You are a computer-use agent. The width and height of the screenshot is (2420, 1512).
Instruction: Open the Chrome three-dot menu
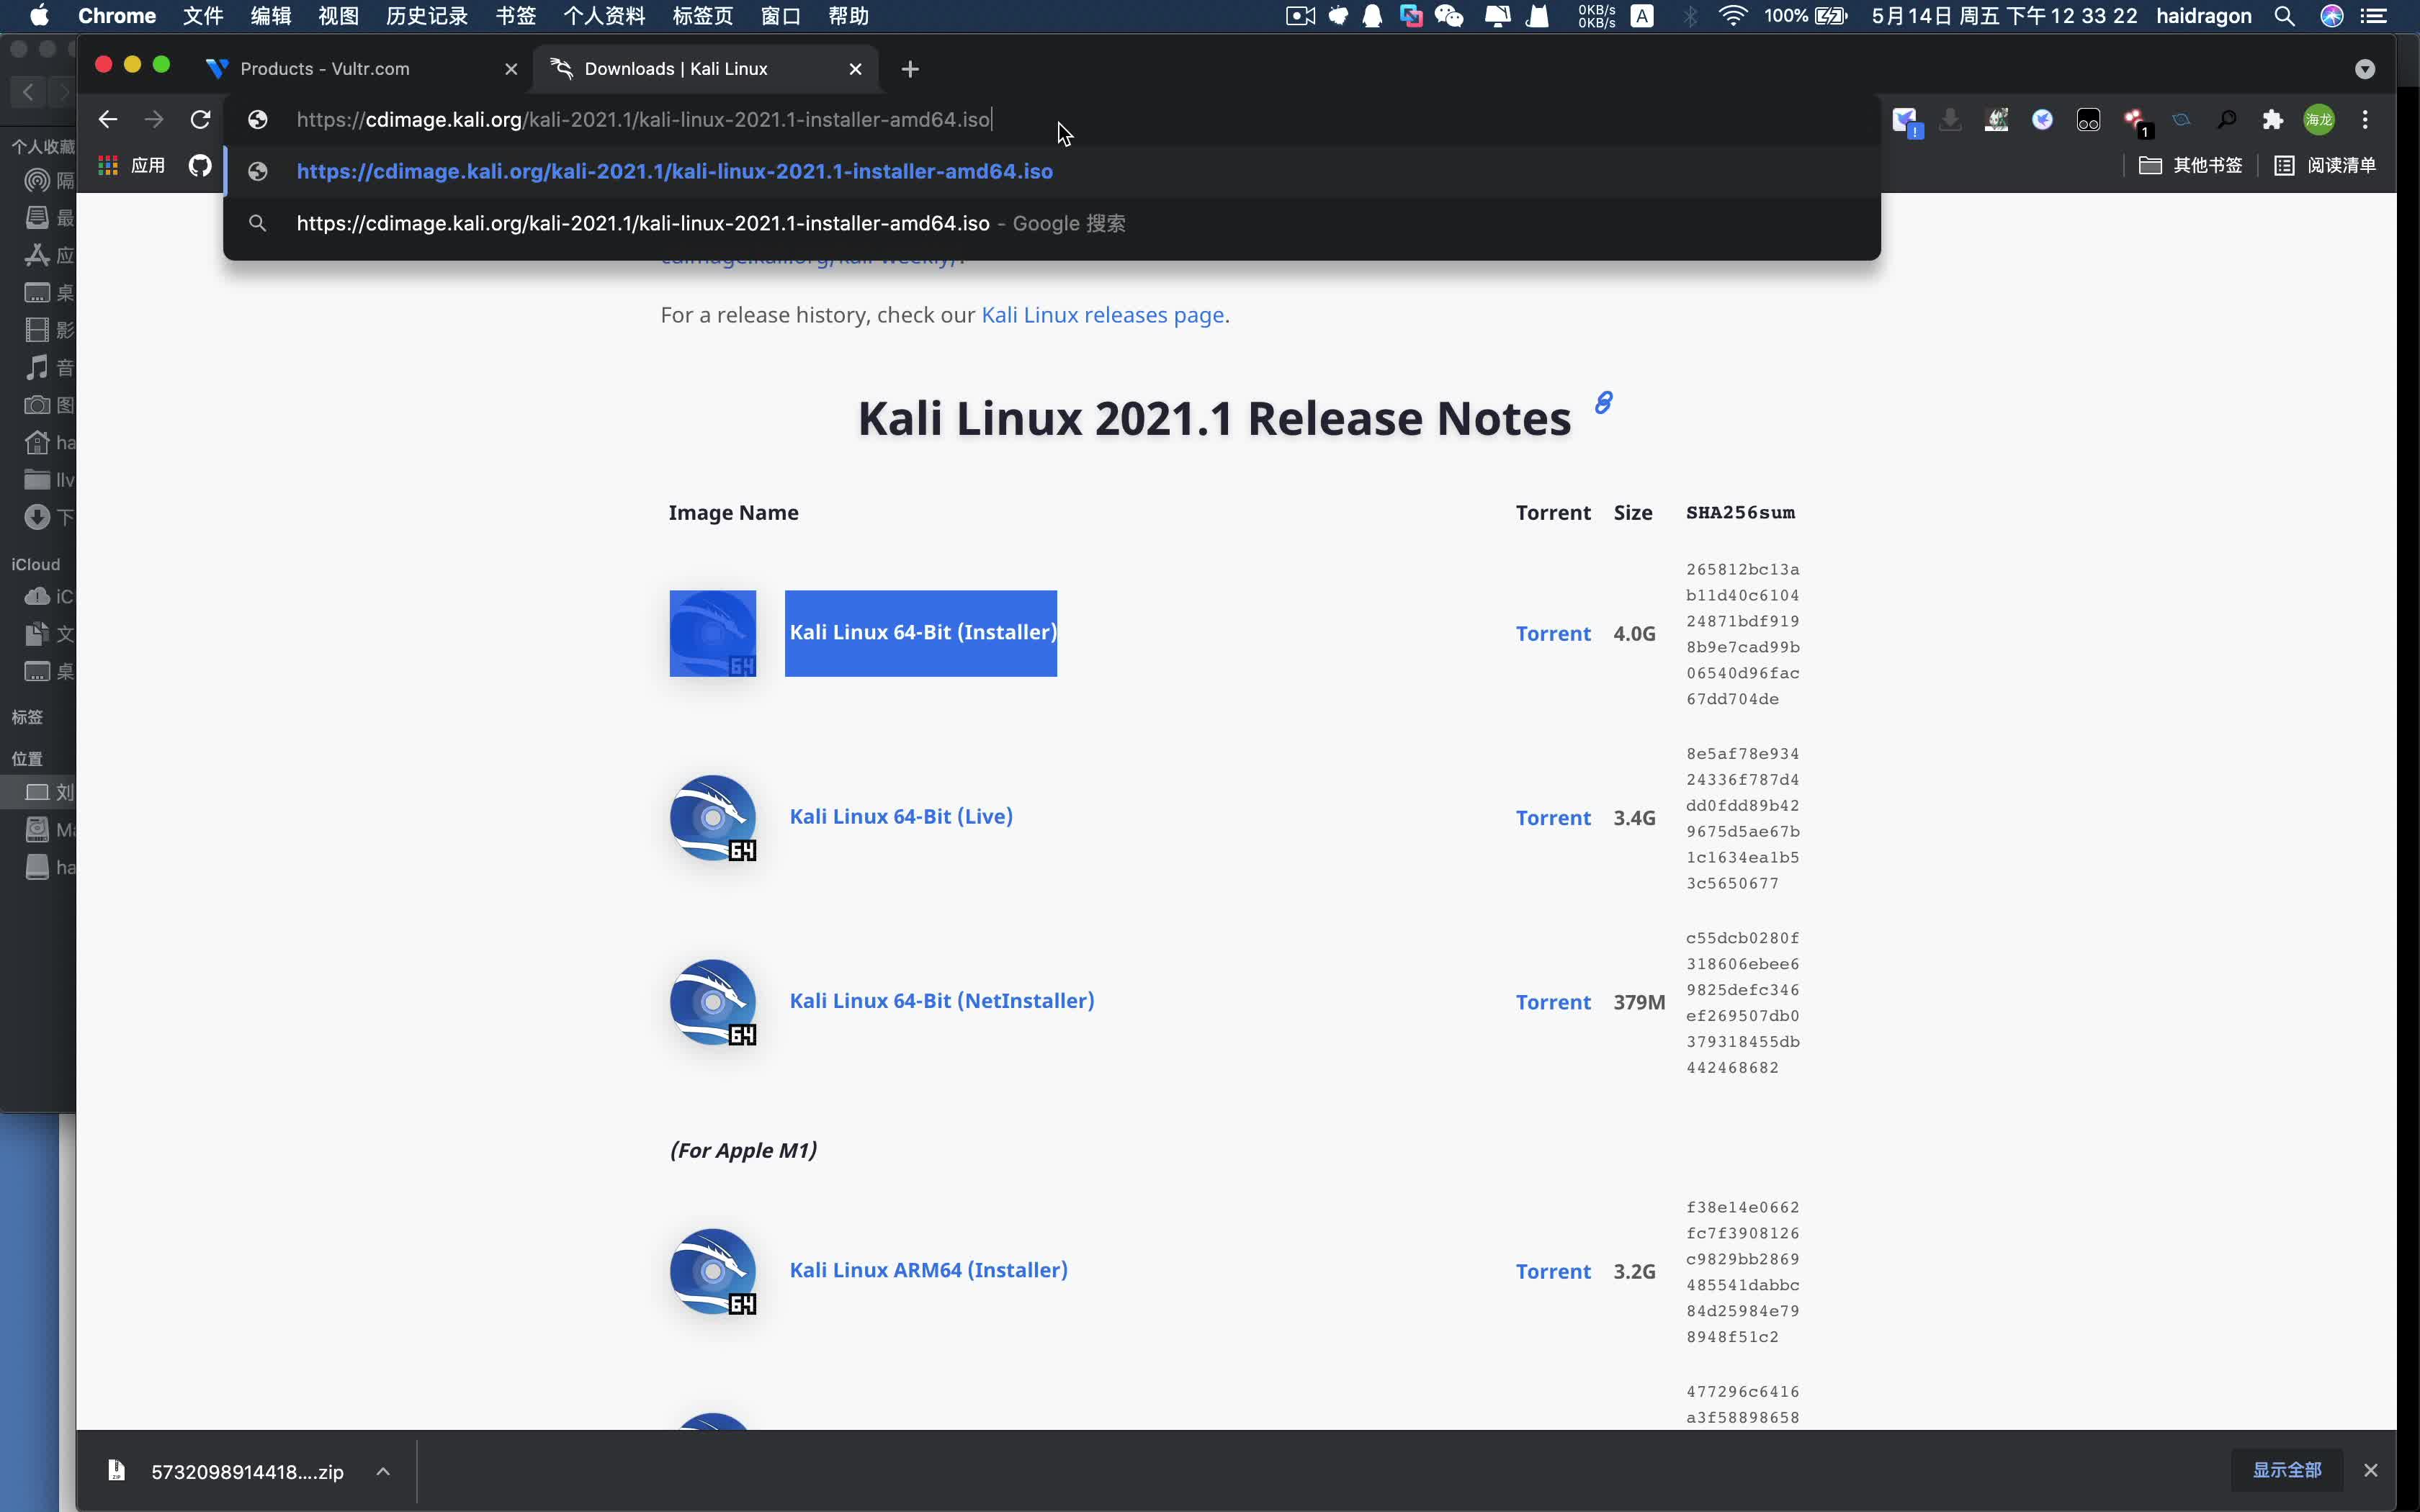pos(2365,120)
